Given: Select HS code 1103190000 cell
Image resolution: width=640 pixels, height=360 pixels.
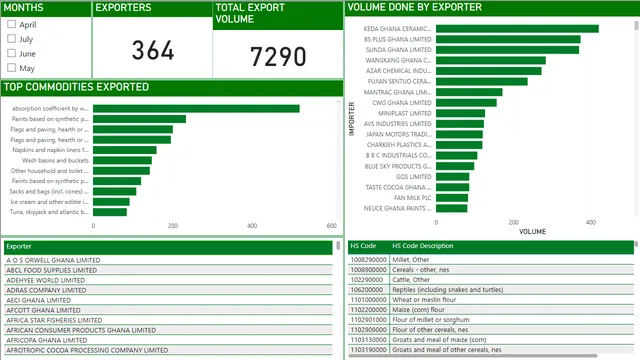Looking at the screenshot, I should pyautogui.click(x=368, y=350).
